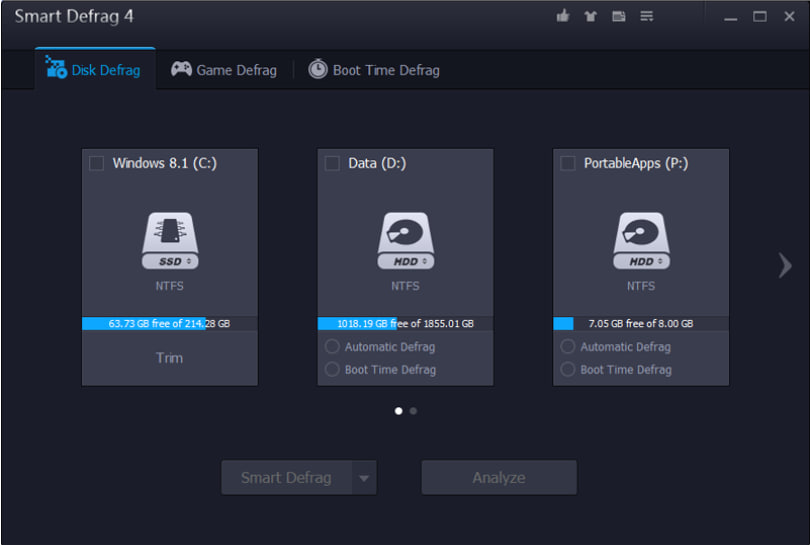Image resolution: width=810 pixels, height=545 pixels.
Task: Enable Boot Time Defrag for Data (D:)
Action: pyautogui.click(x=332, y=369)
